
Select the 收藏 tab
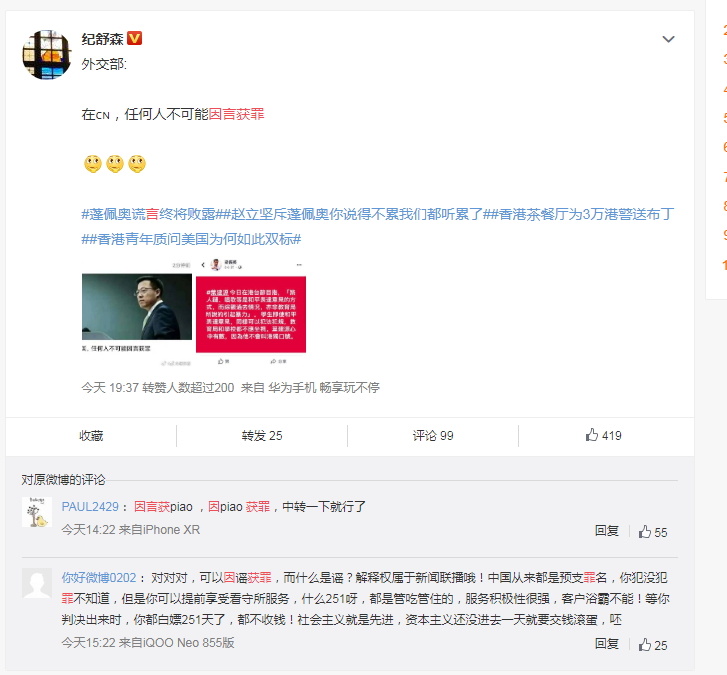(x=91, y=436)
